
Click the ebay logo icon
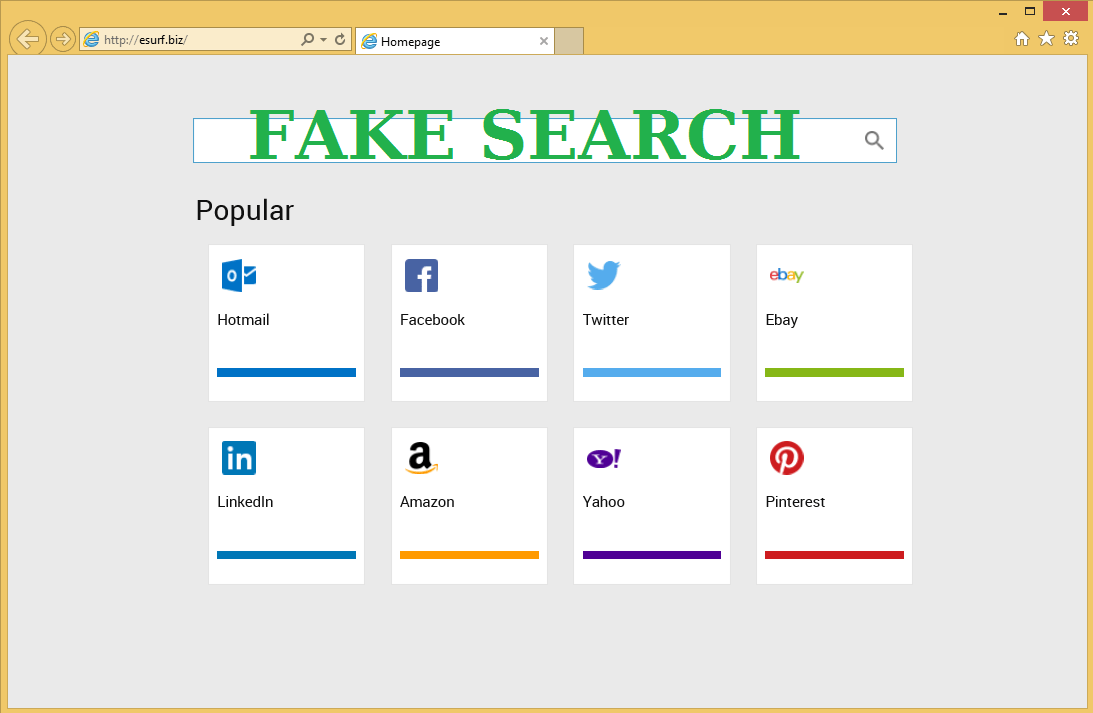(x=786, y=275)
